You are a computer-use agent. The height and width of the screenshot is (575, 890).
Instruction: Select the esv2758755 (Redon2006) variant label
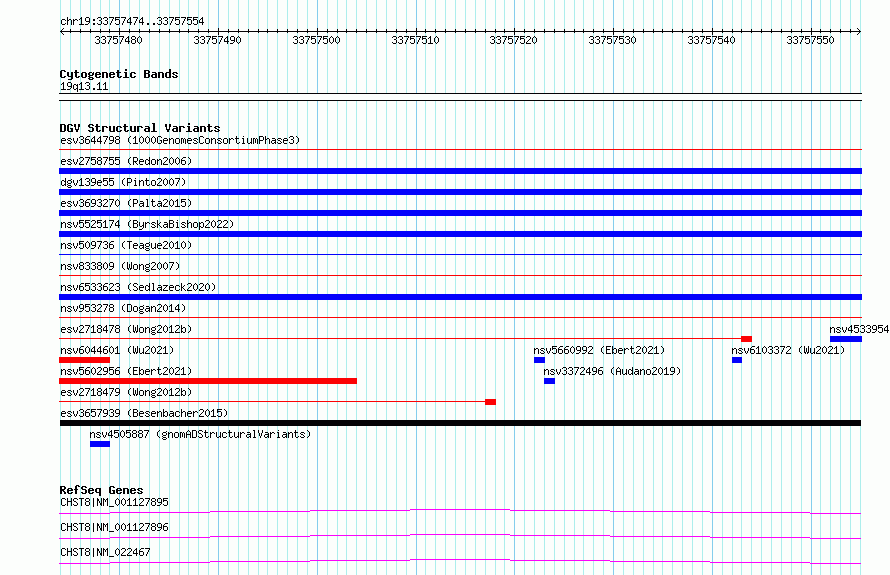point(126,161)
